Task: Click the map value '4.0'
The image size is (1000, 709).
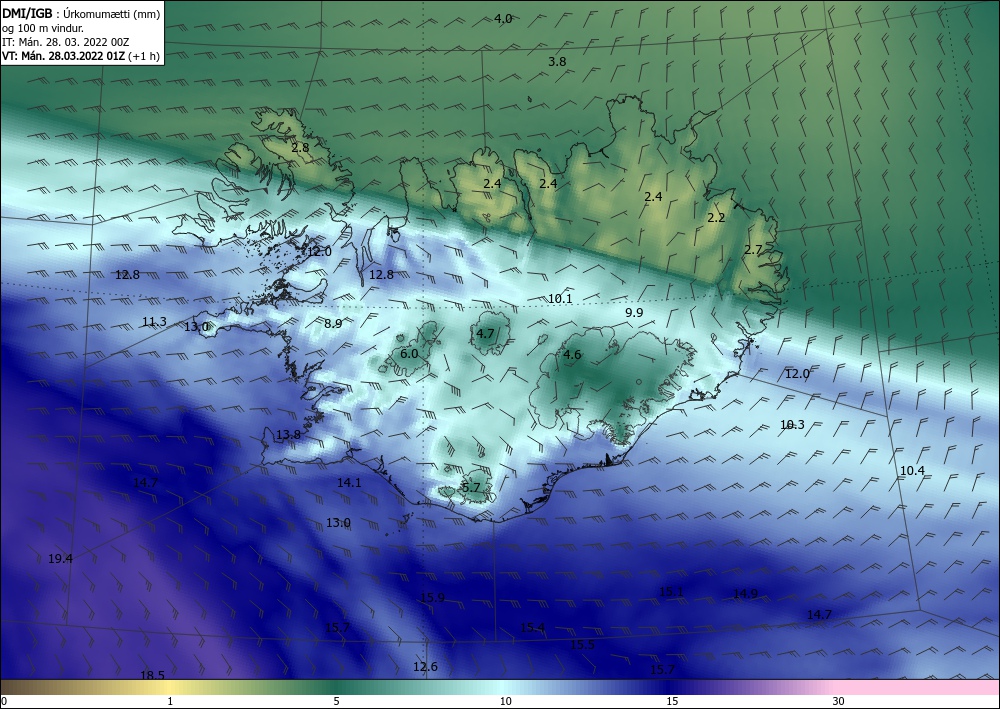Action: click(x=503, y=18)
